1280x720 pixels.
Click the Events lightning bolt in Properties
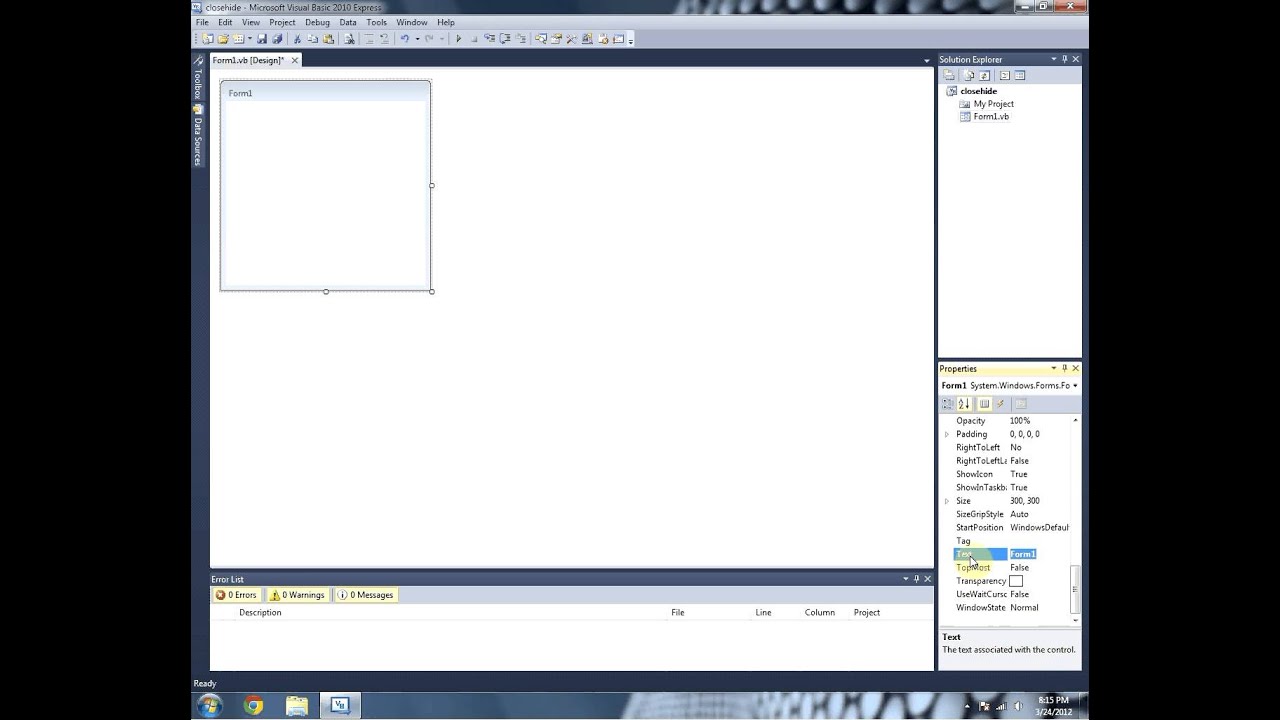[1000, 404]
